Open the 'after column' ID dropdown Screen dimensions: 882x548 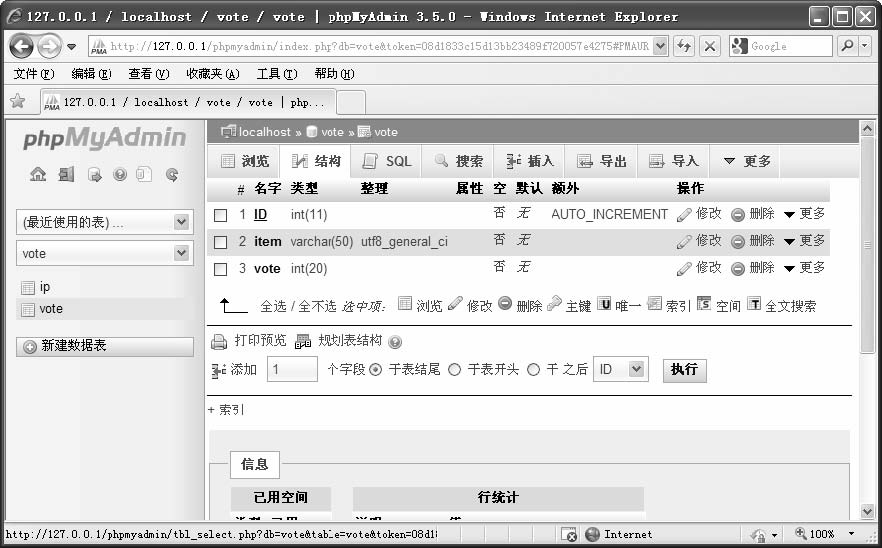(621, 370)
